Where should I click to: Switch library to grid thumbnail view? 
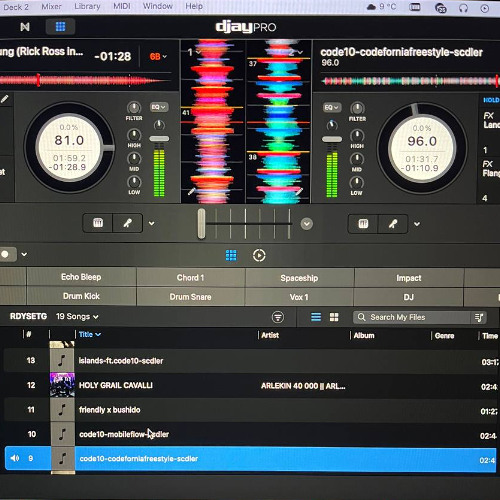click(334, 317)
